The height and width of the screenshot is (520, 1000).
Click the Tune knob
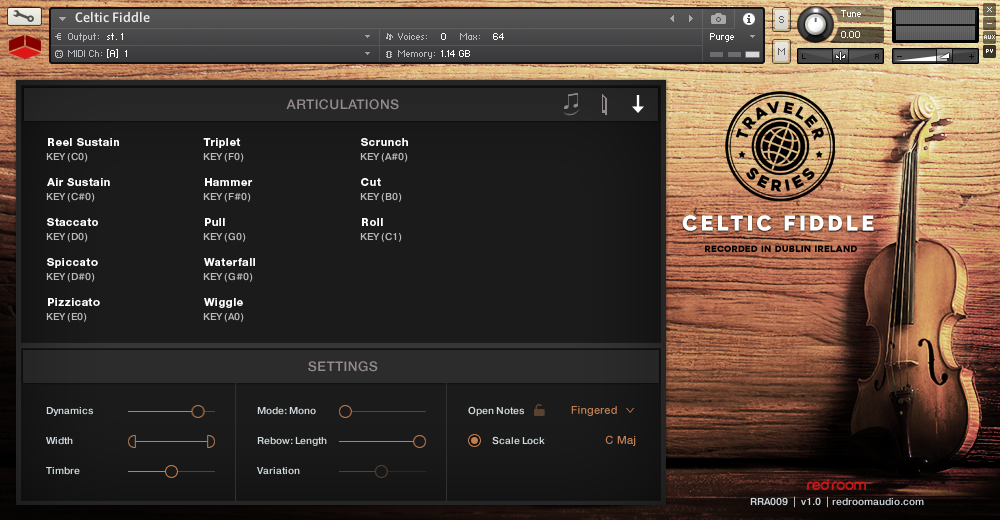pyautogui.click(x=817, y=24)
